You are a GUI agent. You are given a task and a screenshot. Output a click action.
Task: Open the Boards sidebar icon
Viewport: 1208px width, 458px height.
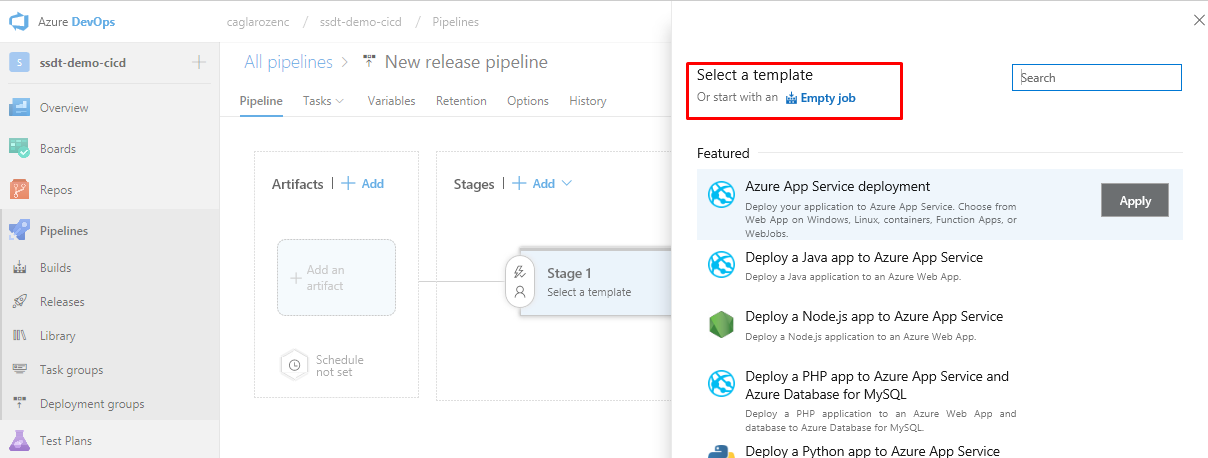[x=19, y=149]
